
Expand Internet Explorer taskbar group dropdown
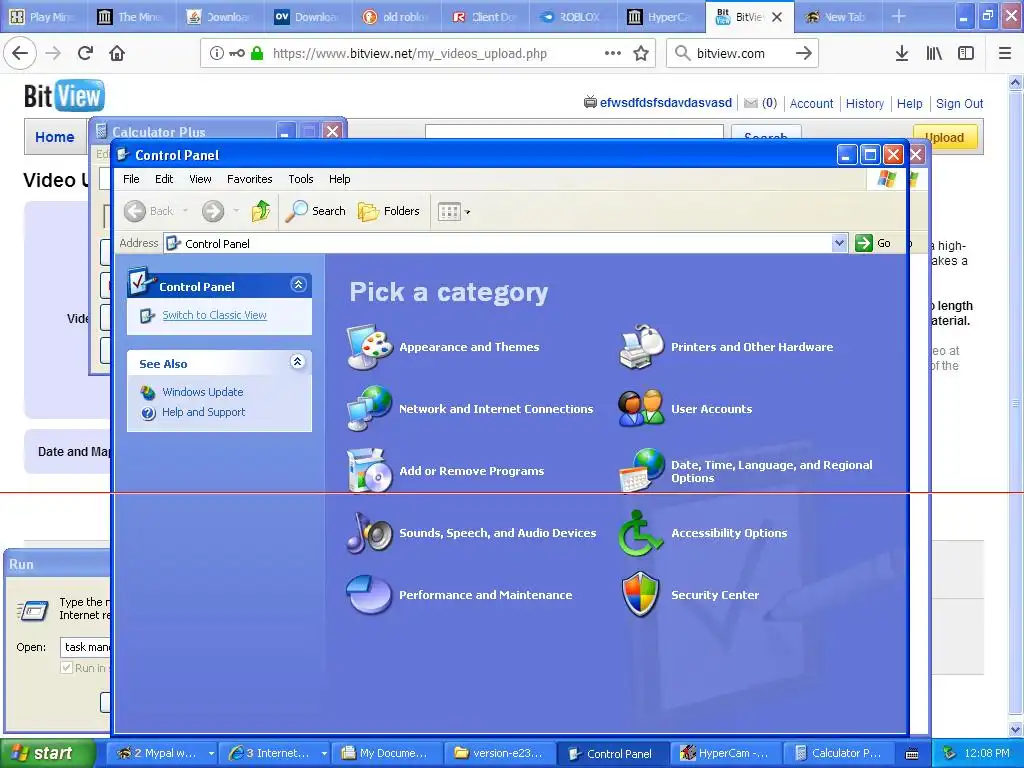point(324,753)
